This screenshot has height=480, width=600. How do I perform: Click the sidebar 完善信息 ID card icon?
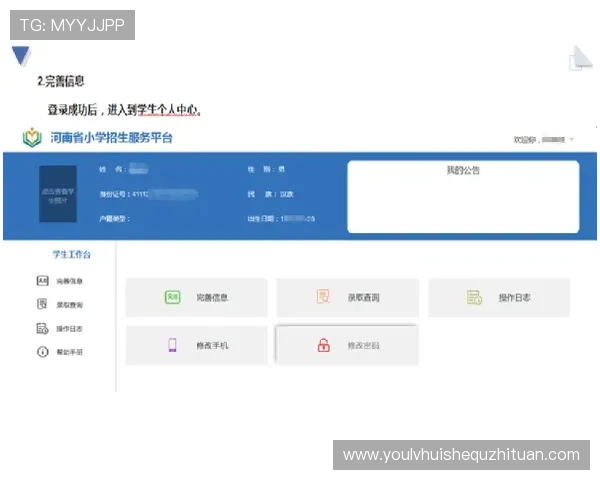pos(42,281)
